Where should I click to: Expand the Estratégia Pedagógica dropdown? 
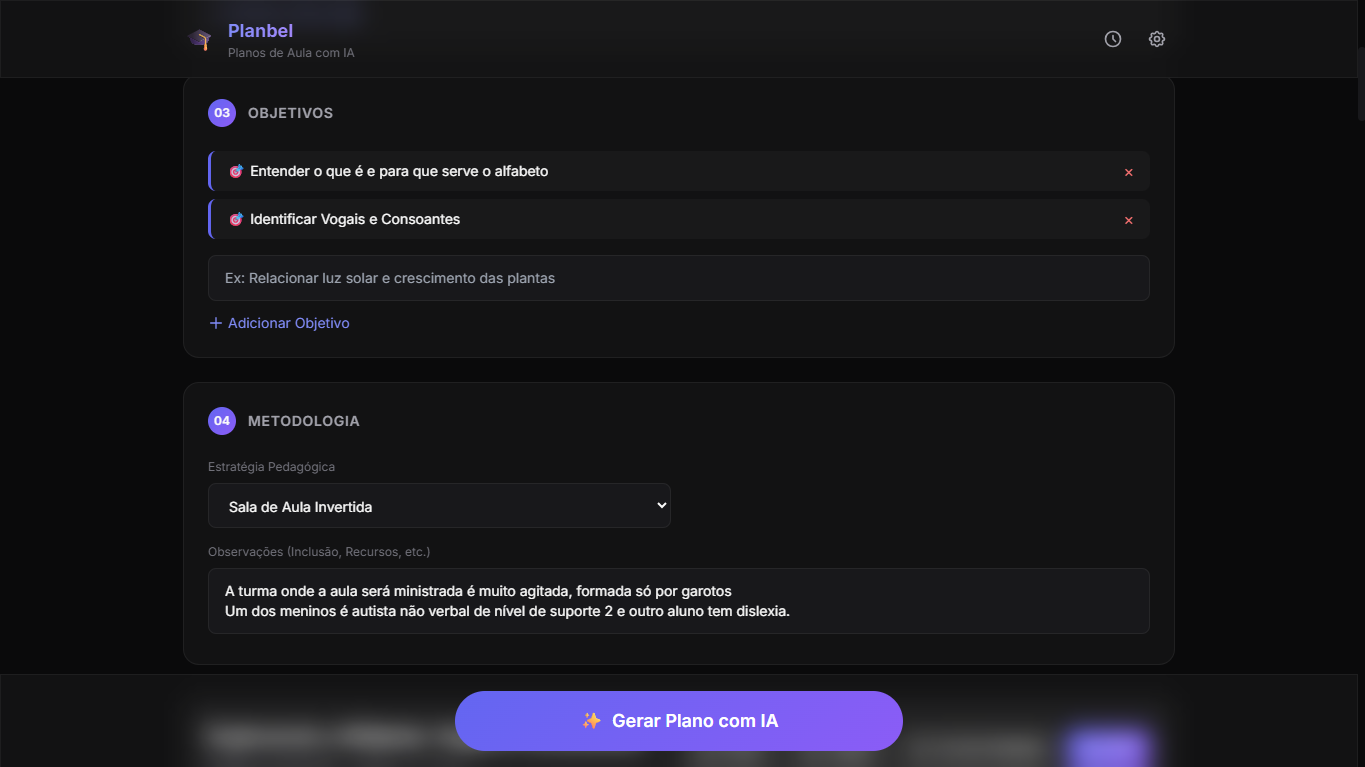pos(439,506)
